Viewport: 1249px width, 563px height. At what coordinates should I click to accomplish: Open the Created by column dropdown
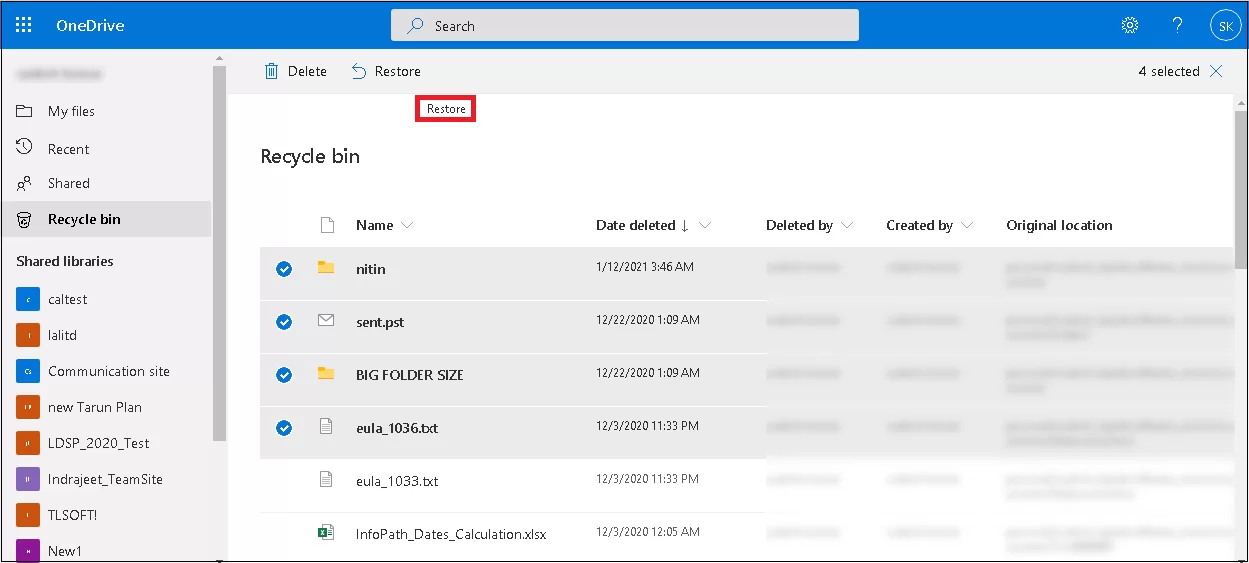pos(967,226)
